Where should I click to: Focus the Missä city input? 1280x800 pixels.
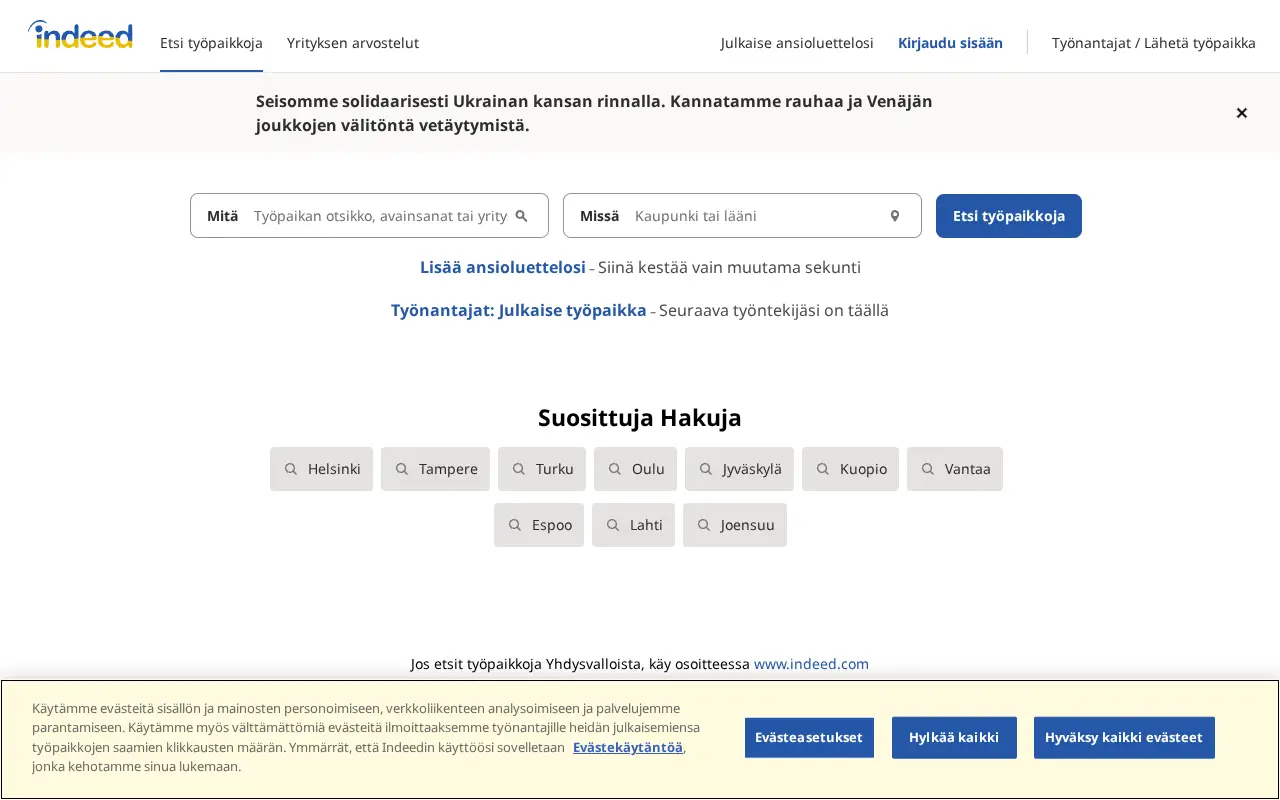[758, 216]
